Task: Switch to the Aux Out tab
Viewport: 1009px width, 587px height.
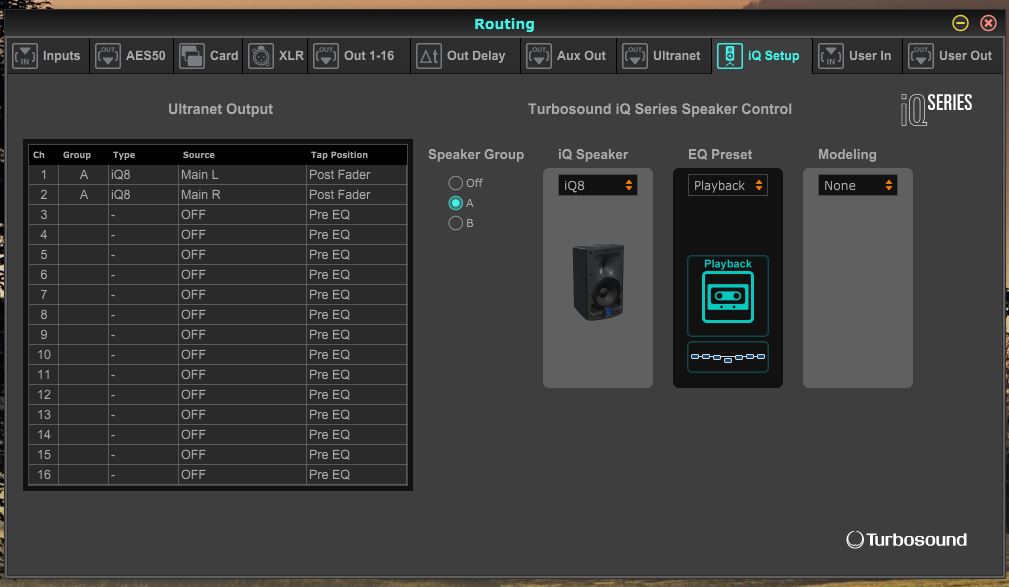Action: 569,56
